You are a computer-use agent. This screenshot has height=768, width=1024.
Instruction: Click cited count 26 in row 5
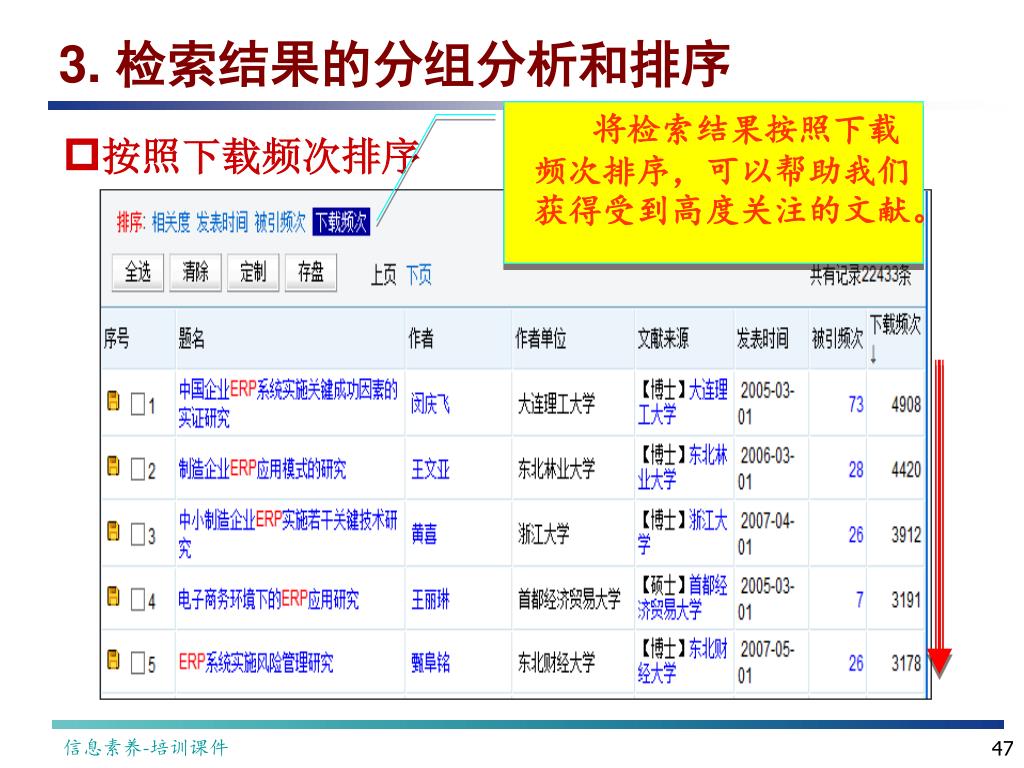[856, 664]
